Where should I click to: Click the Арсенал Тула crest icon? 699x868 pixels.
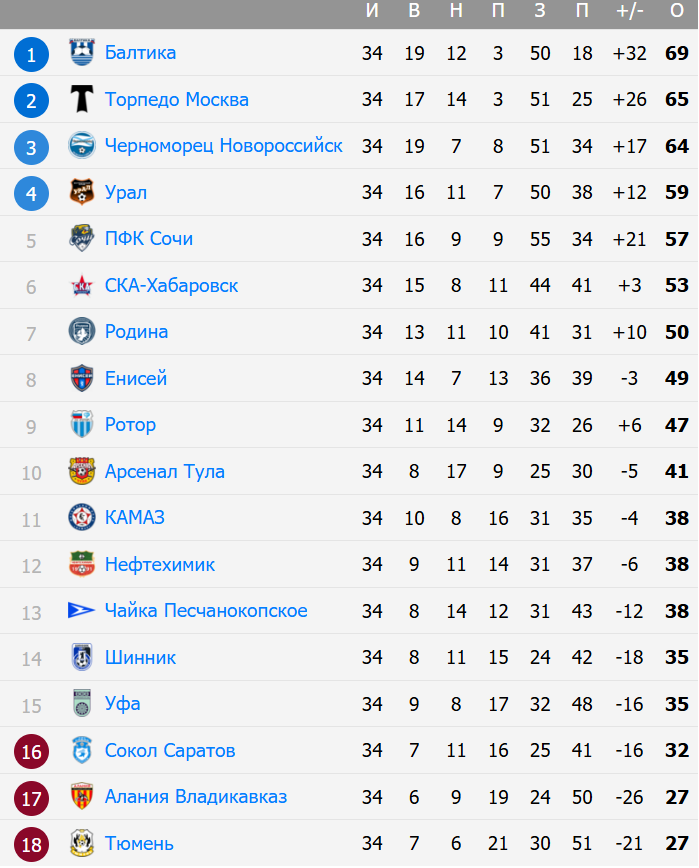82,471
